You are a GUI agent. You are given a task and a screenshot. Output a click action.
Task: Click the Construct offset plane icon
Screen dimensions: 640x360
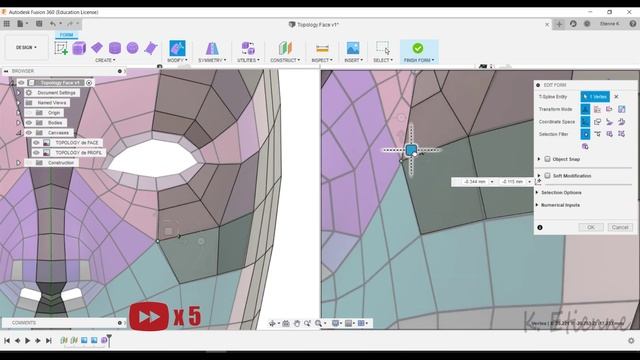point(285,48)
